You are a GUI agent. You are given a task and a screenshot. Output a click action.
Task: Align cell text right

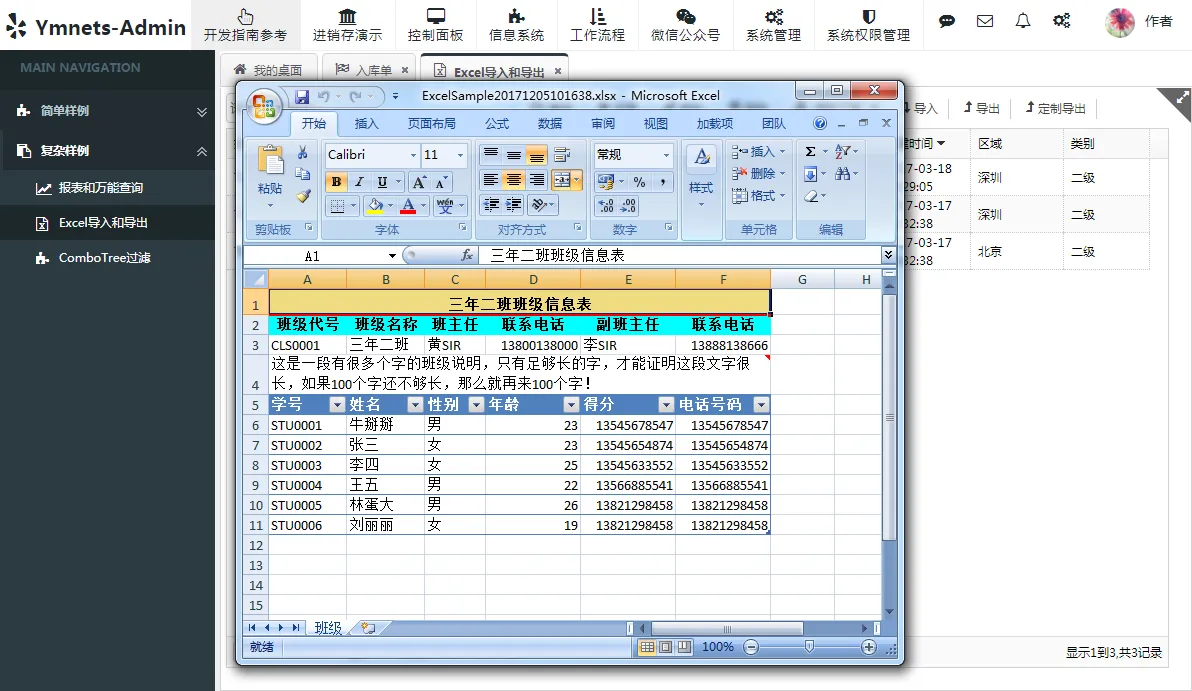click(537, 180)
